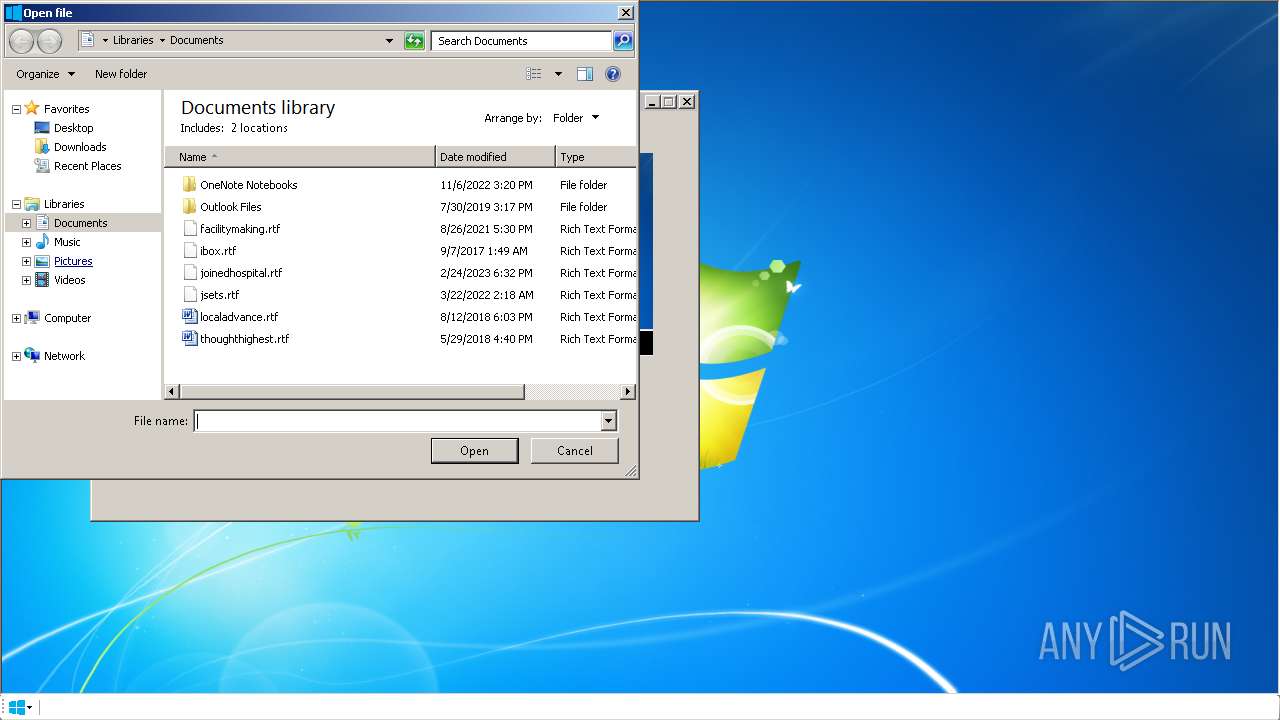
Task: Click the 2 locations link
Action: [x=259, y=128]
